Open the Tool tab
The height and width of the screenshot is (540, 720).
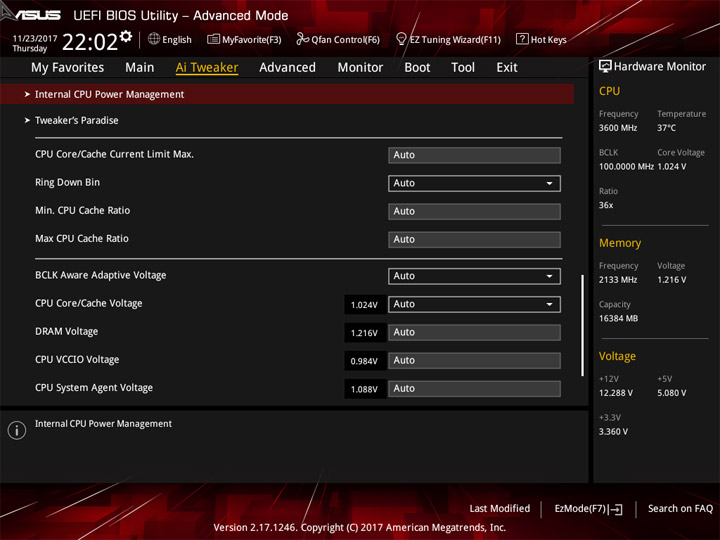coord(463,68)
